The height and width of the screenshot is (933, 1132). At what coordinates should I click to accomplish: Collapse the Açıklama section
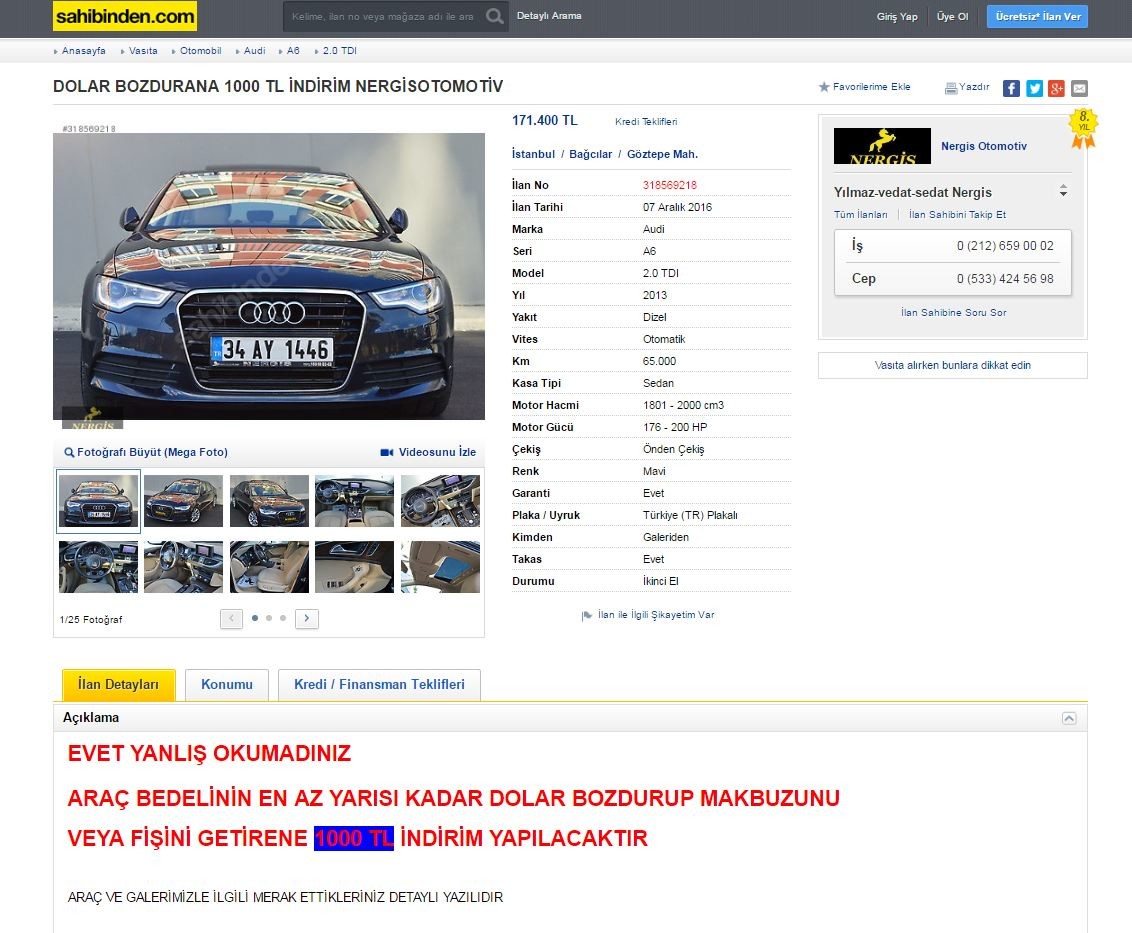point(1069,718)
